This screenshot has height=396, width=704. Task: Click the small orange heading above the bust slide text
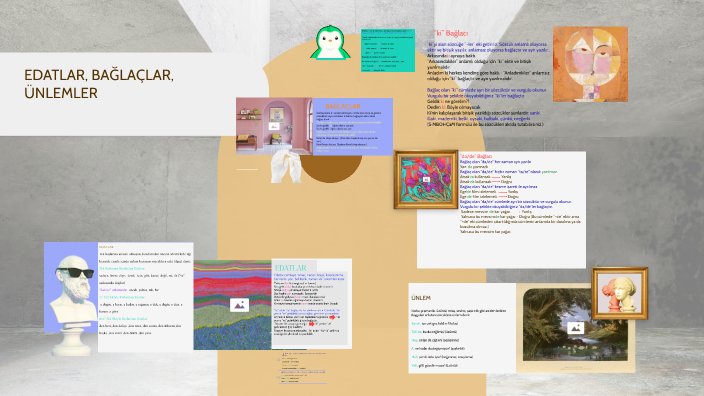[x=106, y=247]
